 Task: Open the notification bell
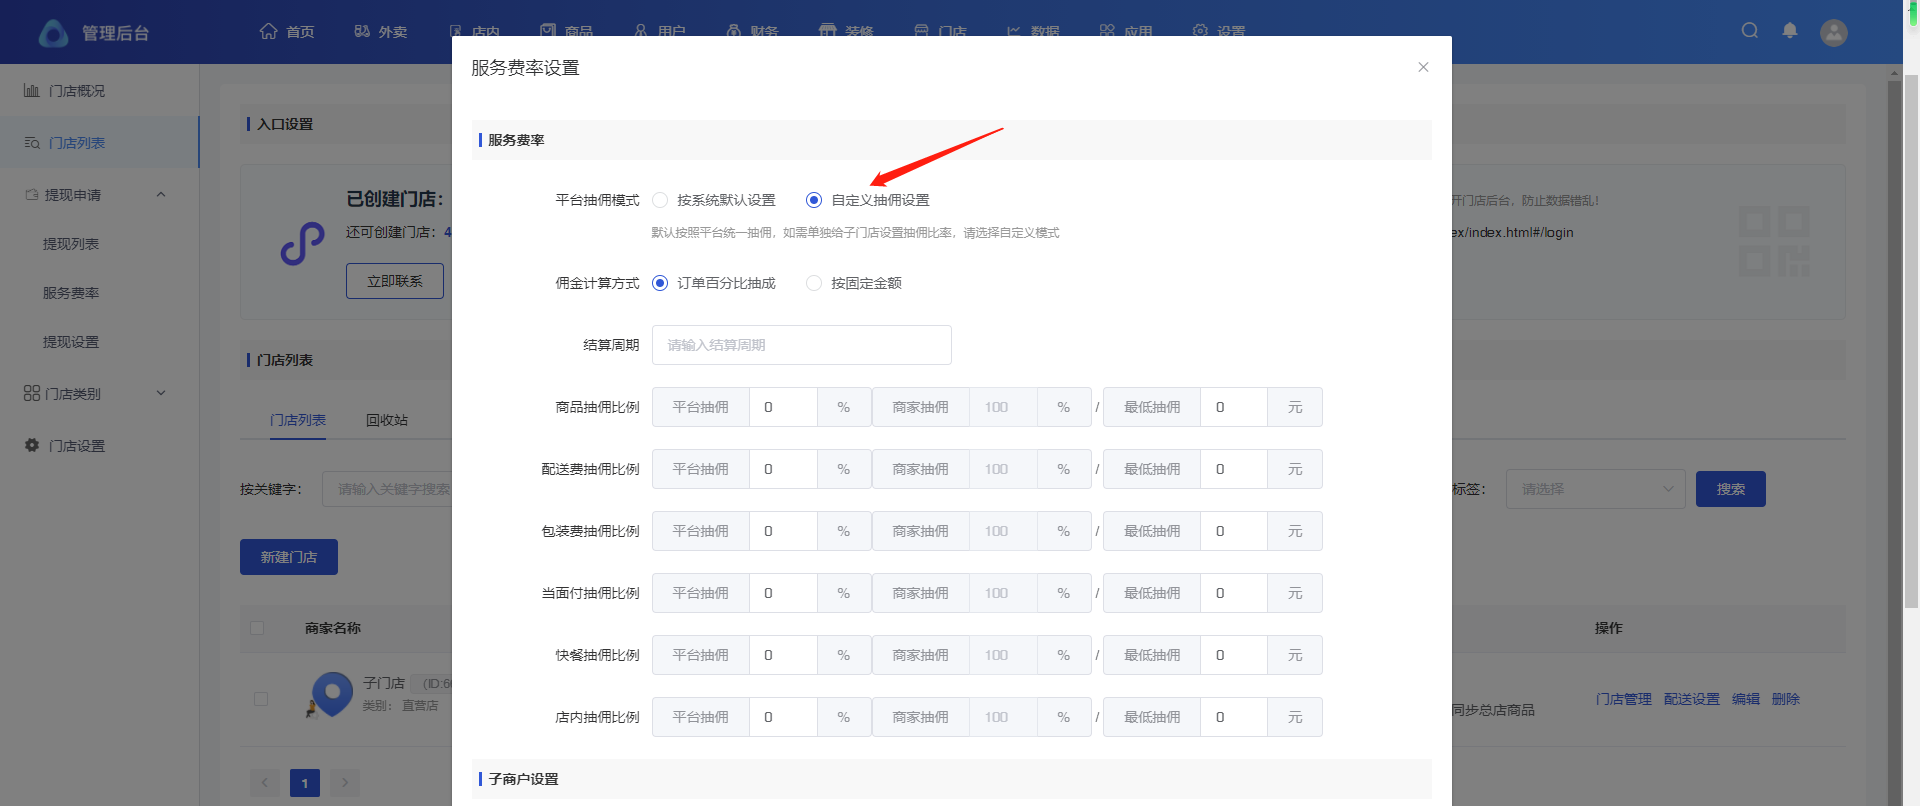coord(1790,31)
